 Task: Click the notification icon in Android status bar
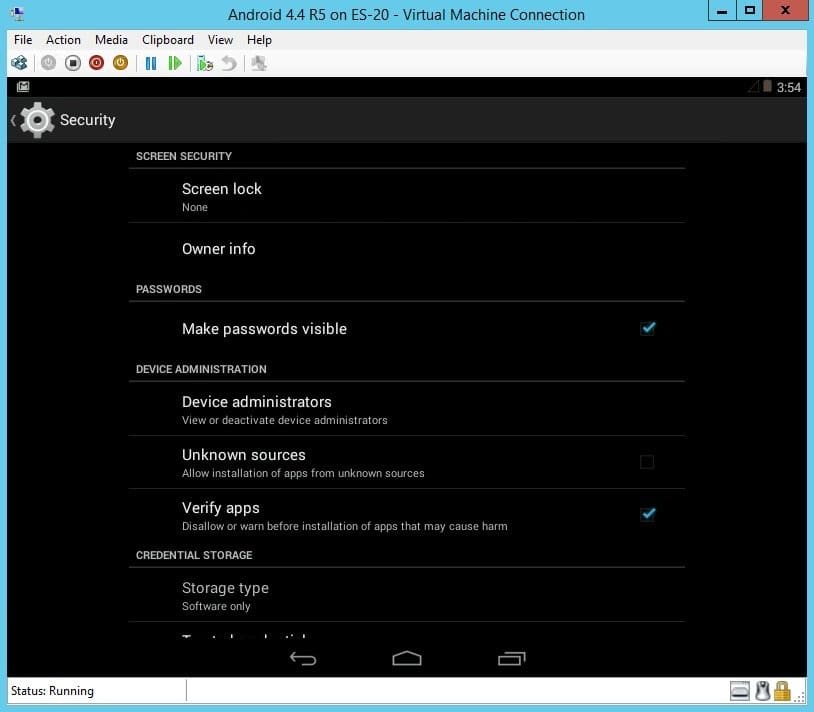pos(23,87)
